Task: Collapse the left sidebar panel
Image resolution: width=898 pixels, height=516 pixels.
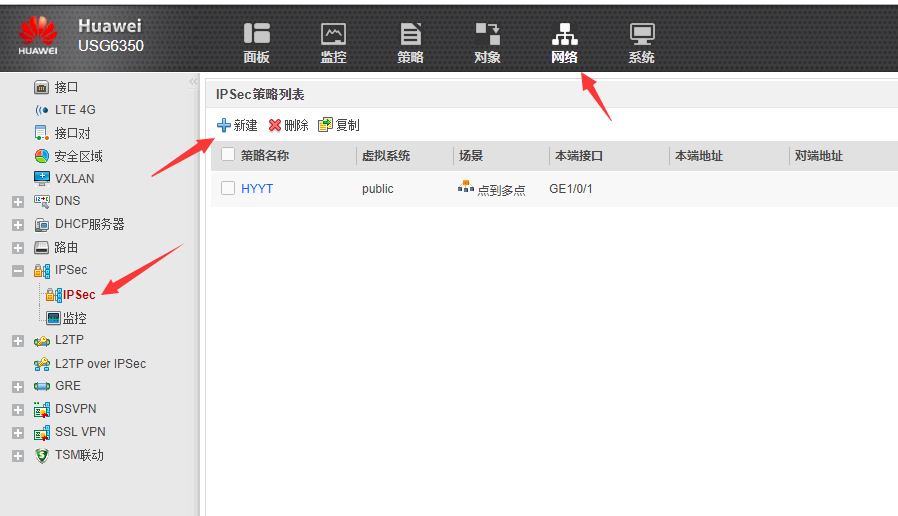Action: (x=193, y=82)
